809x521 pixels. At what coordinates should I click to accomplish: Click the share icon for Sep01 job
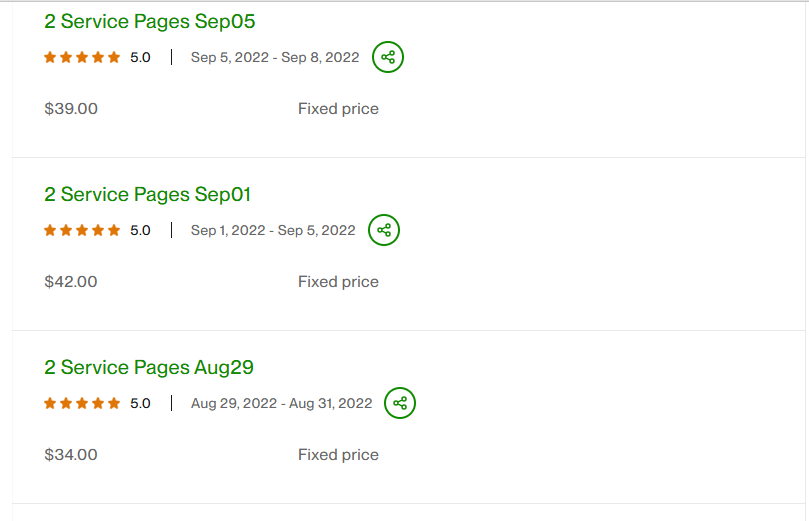384,230
